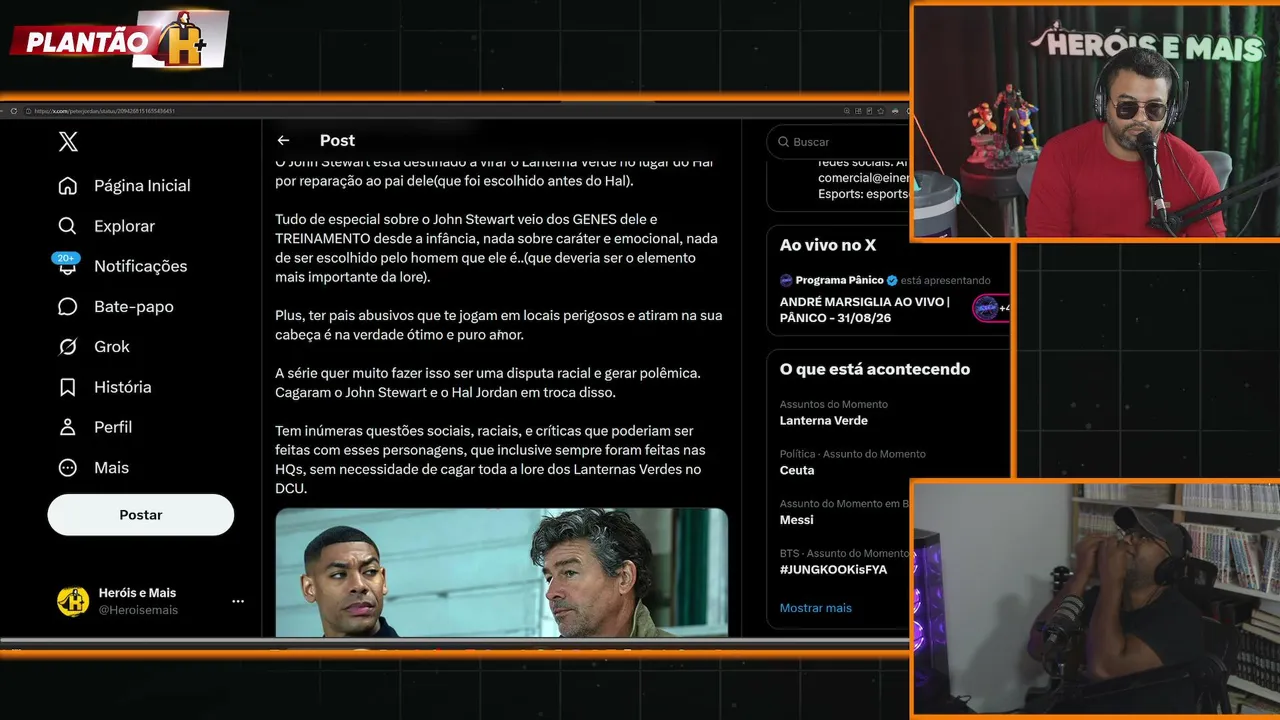Open the Notificações bell icon
Screen dimensions: 1280x720
tap(68, 267)
